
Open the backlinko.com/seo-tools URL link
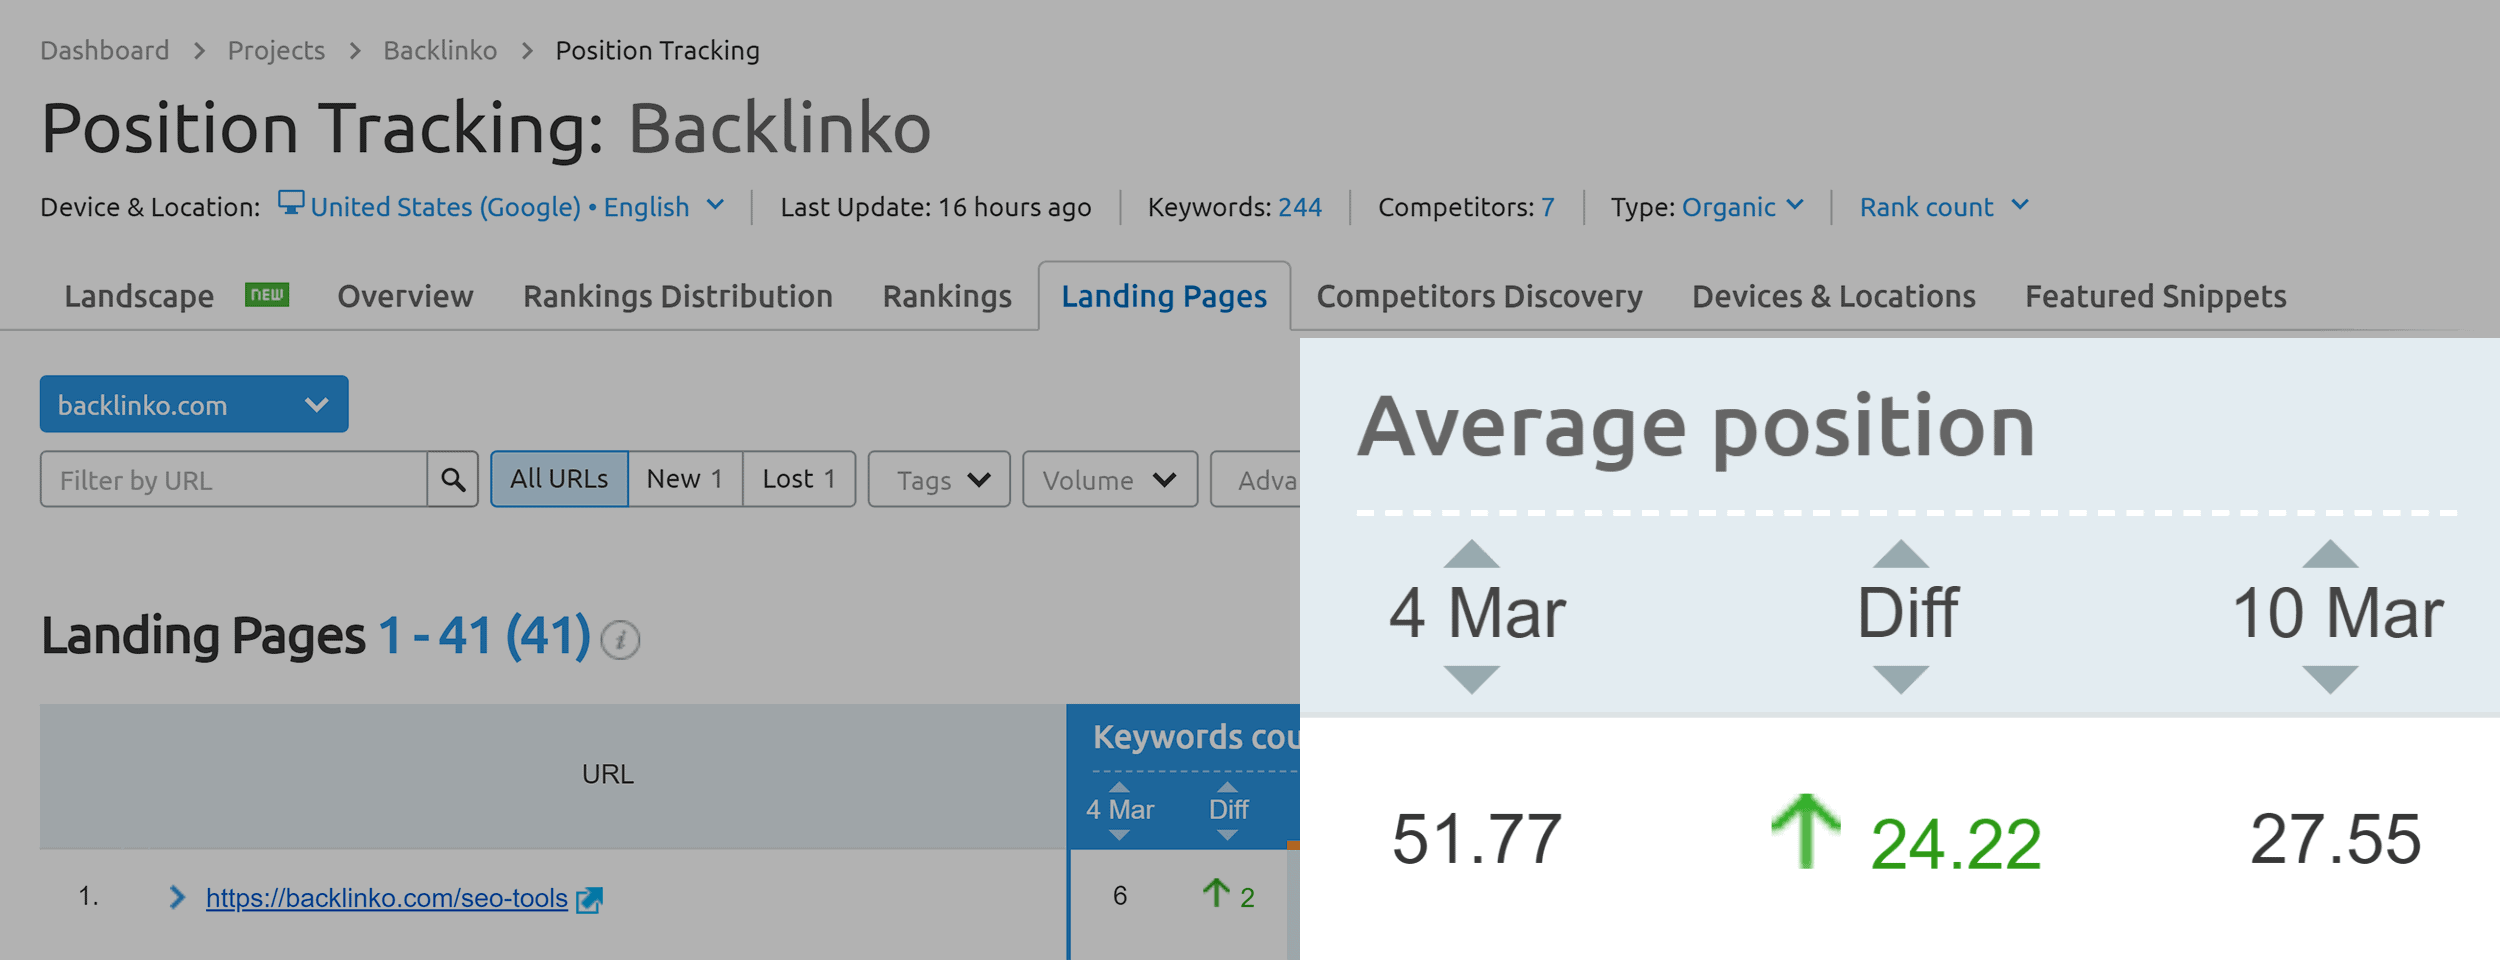387,898
